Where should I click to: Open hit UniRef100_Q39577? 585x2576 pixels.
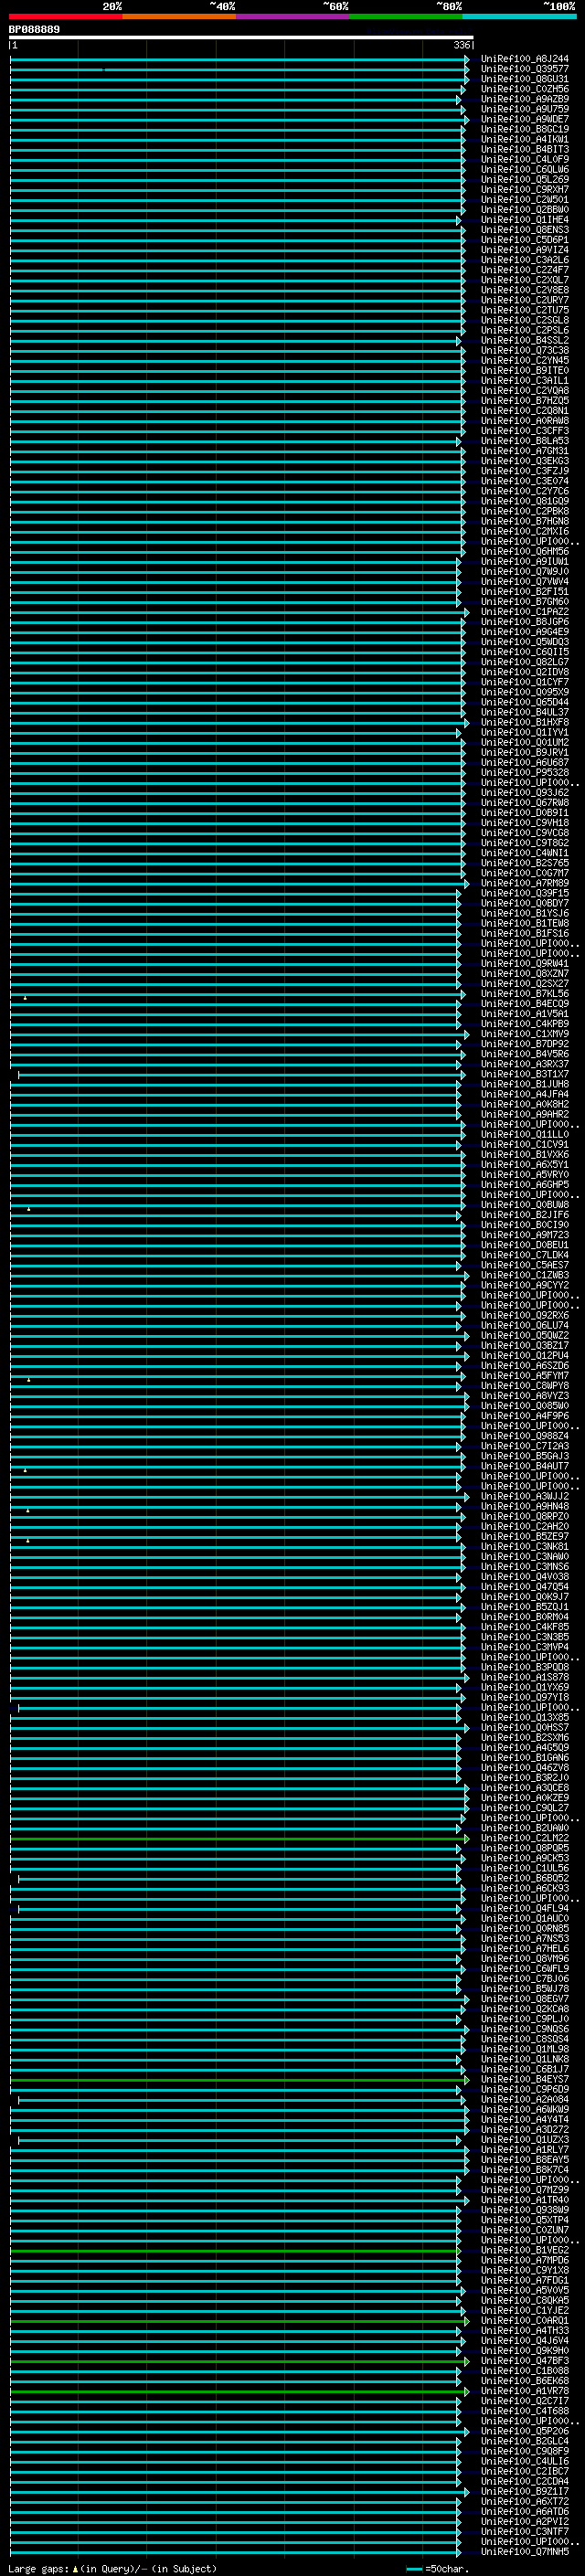[x=525, y=69]
